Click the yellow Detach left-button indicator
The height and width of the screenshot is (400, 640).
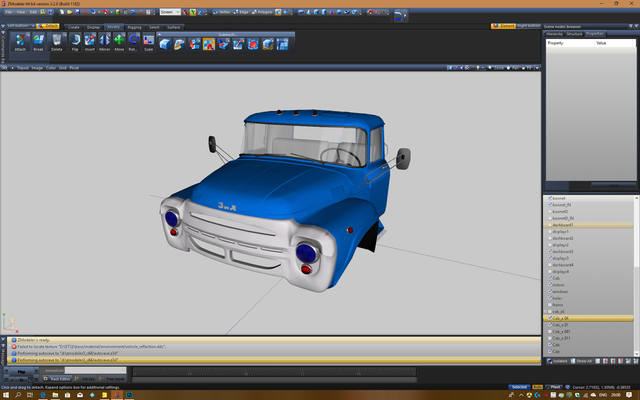pos(48,26)
